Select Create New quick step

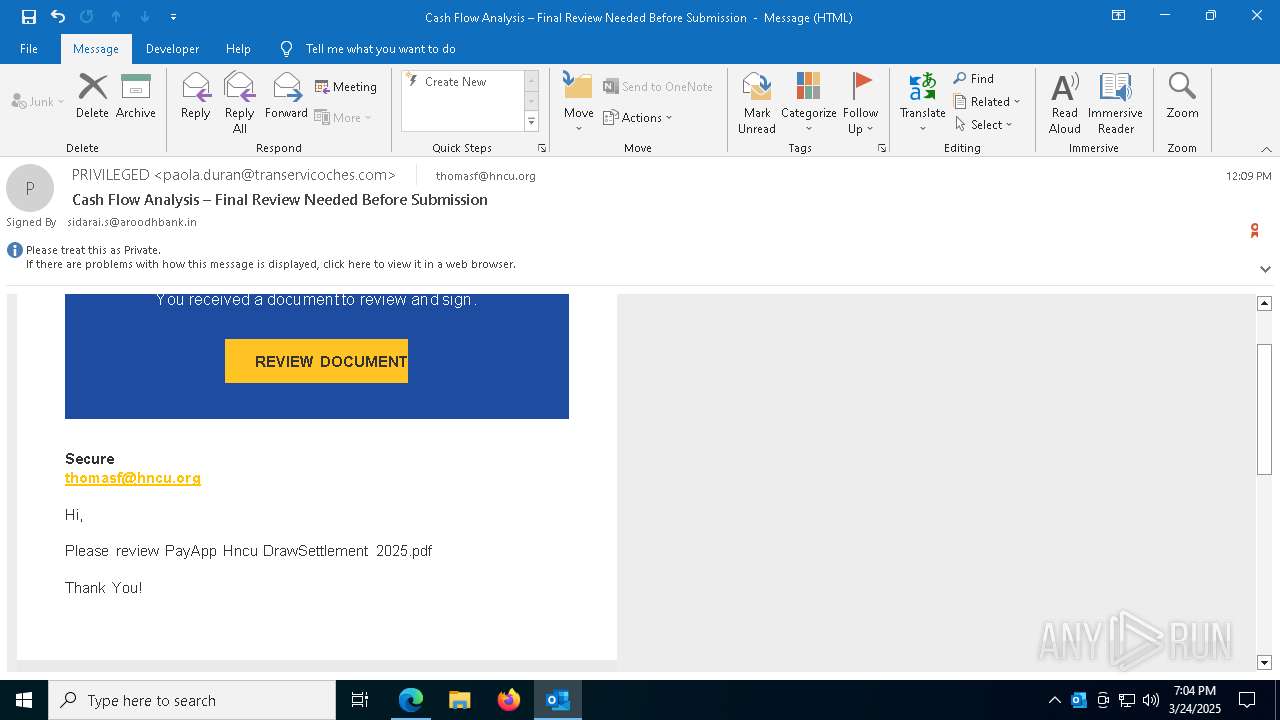coord(463,82)
